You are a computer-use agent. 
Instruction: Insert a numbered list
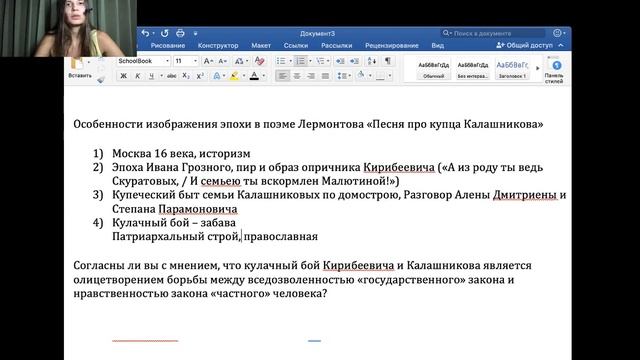click(x=300, y=61)
